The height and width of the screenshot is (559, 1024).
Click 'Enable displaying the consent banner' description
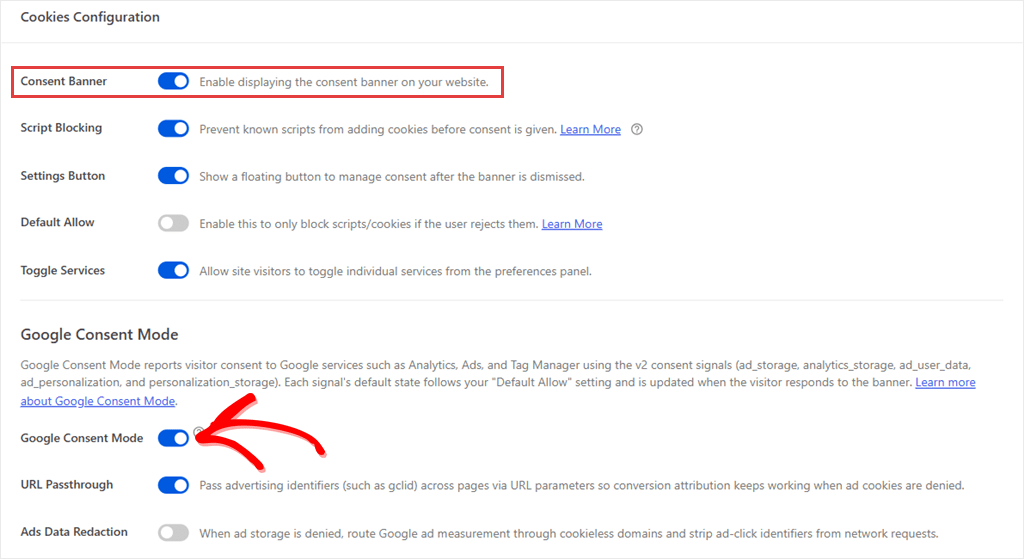(344, 82)
